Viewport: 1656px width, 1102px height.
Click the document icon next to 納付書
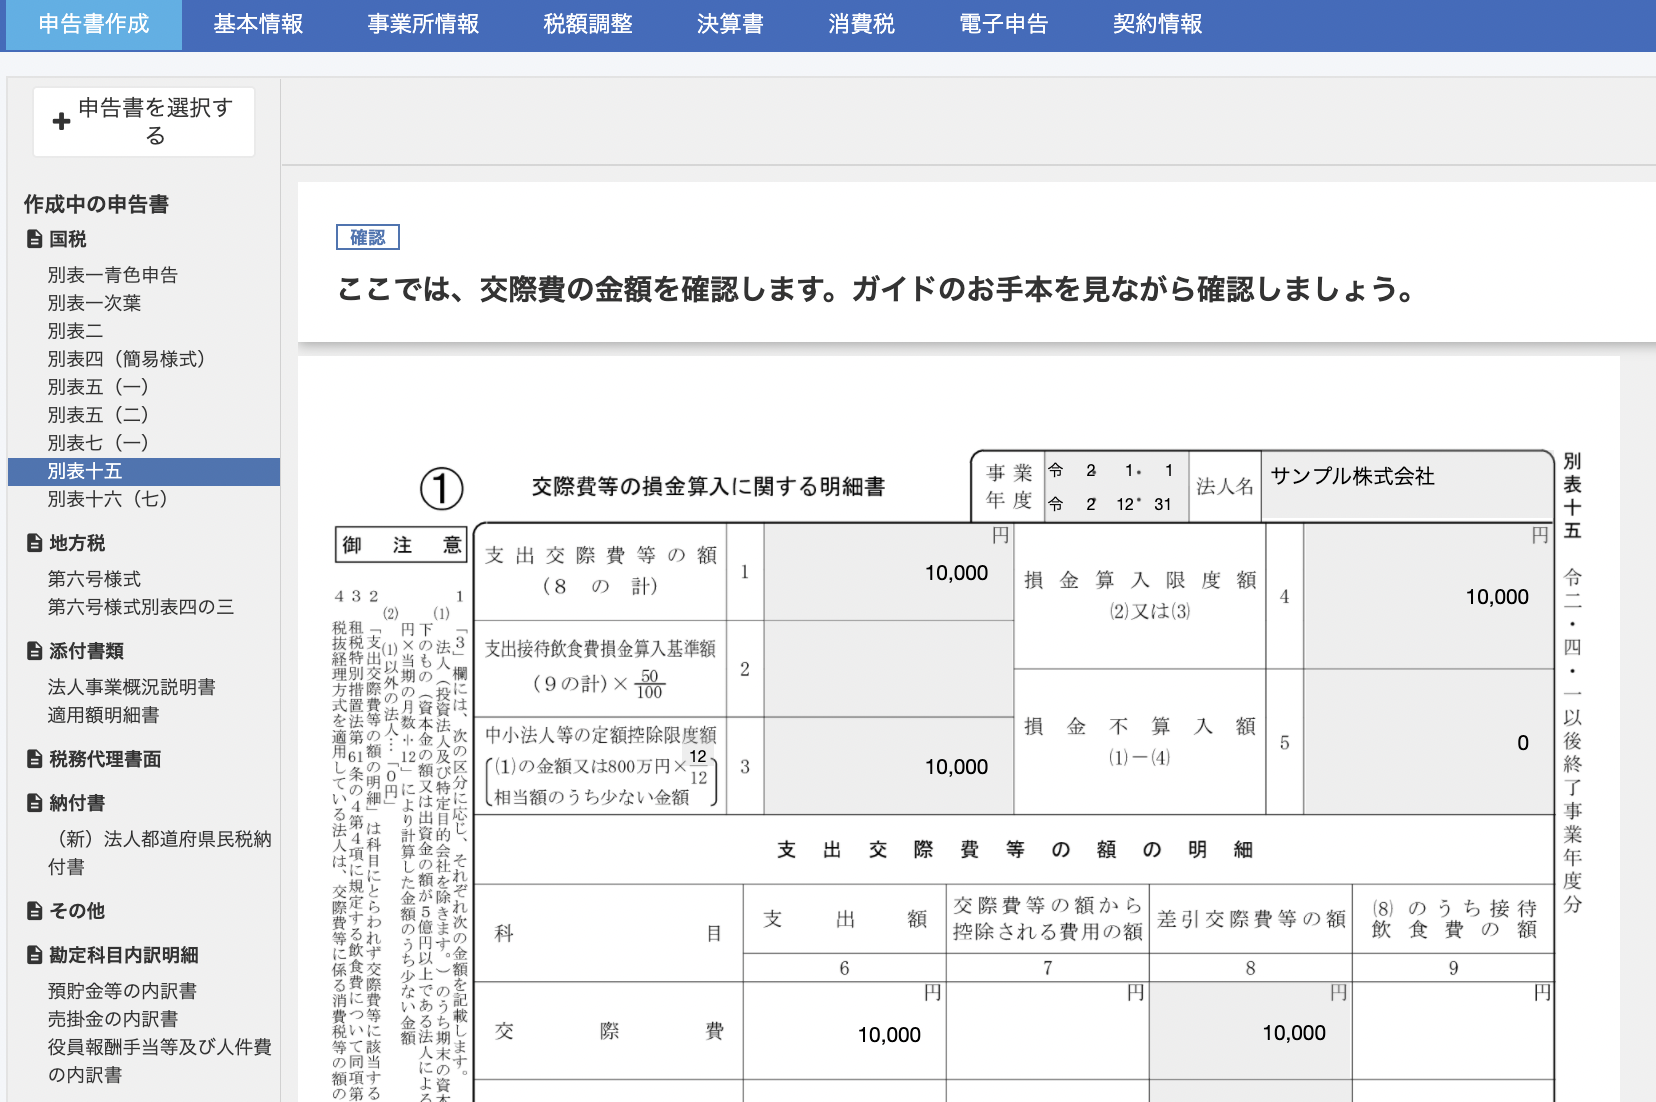pos(34,803)
